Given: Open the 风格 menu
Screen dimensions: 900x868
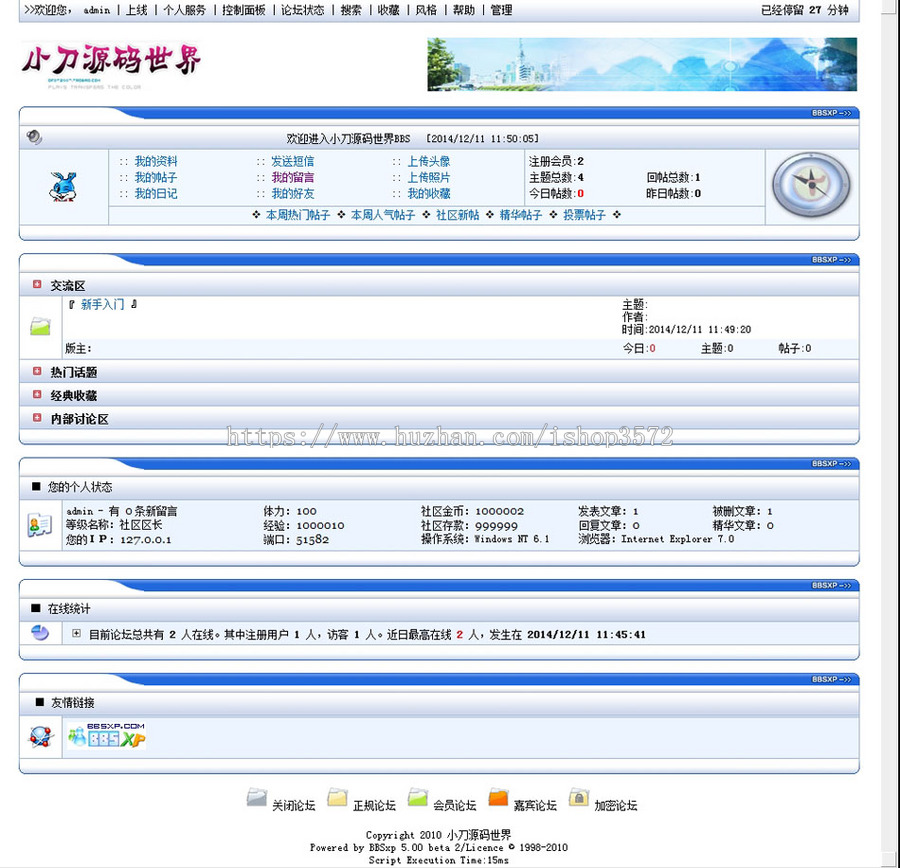Looking at the screenshot, I should point(426,10).
